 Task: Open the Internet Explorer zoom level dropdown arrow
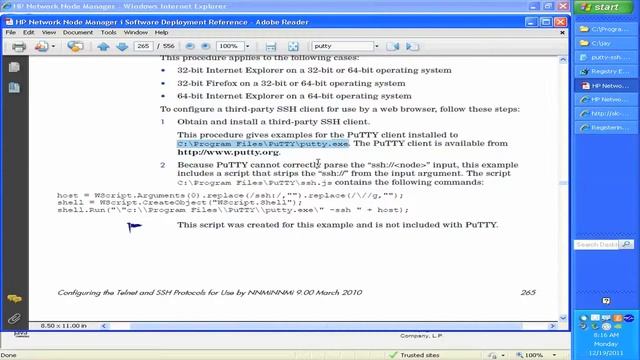click(x=554, y=355)
